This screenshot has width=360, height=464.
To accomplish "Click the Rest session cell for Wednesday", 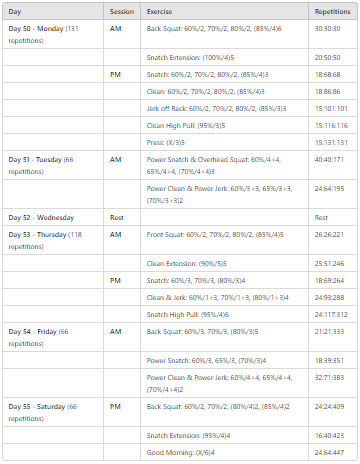I will (x=122, y=217).
